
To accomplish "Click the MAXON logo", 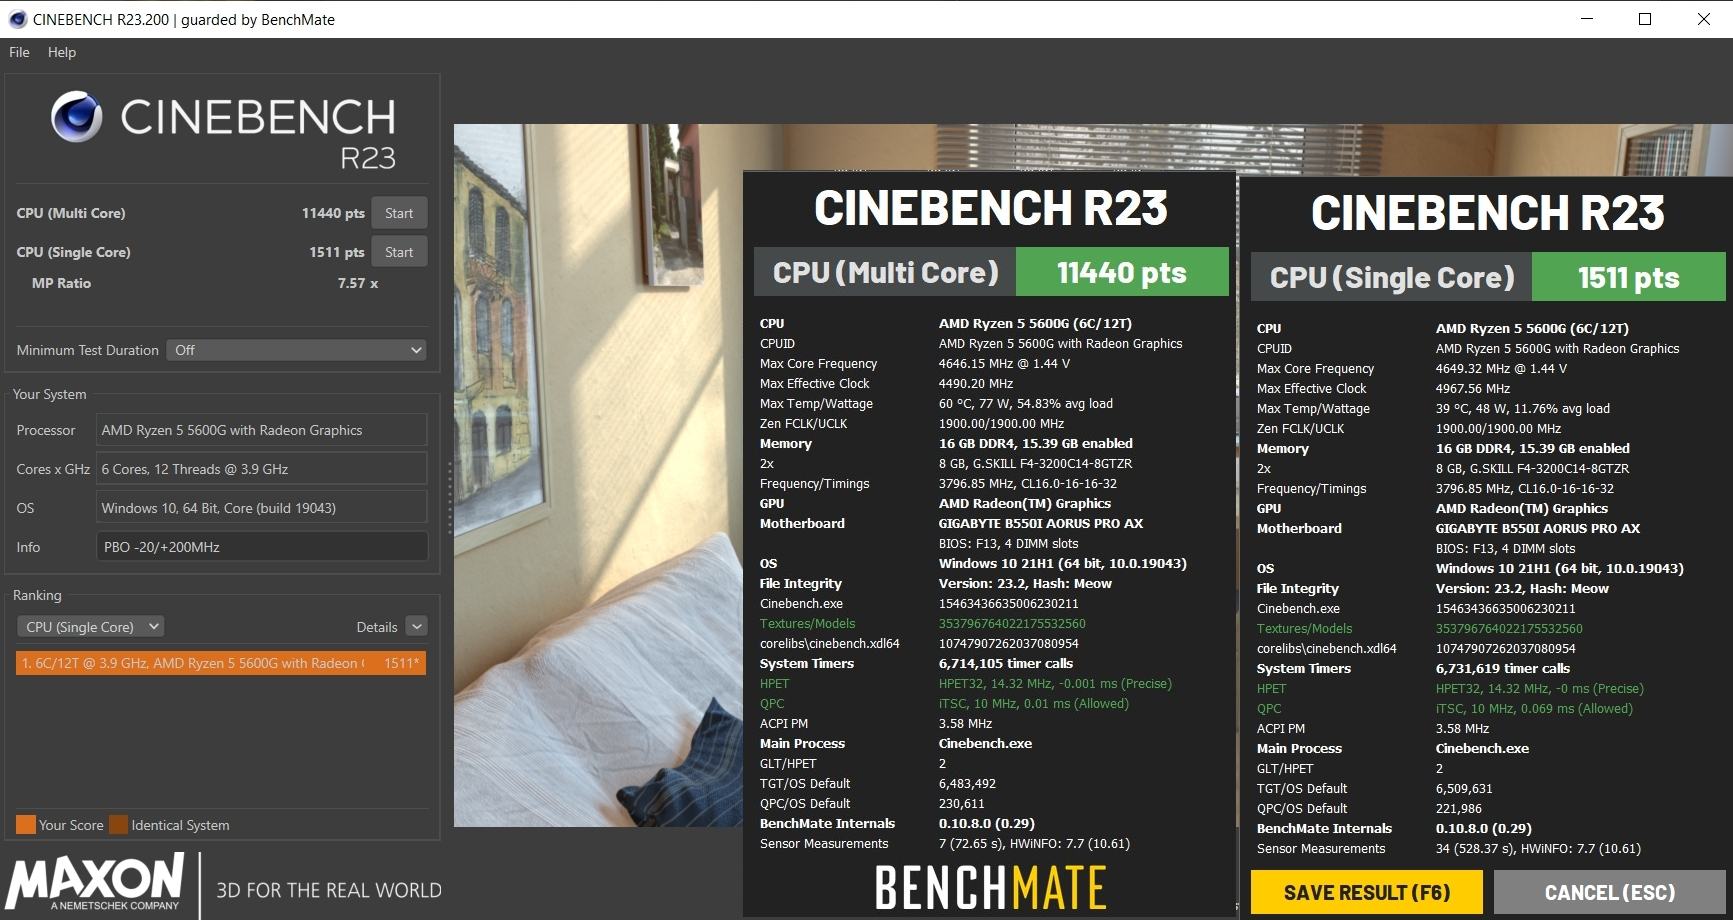I will (x=97, y=881).
